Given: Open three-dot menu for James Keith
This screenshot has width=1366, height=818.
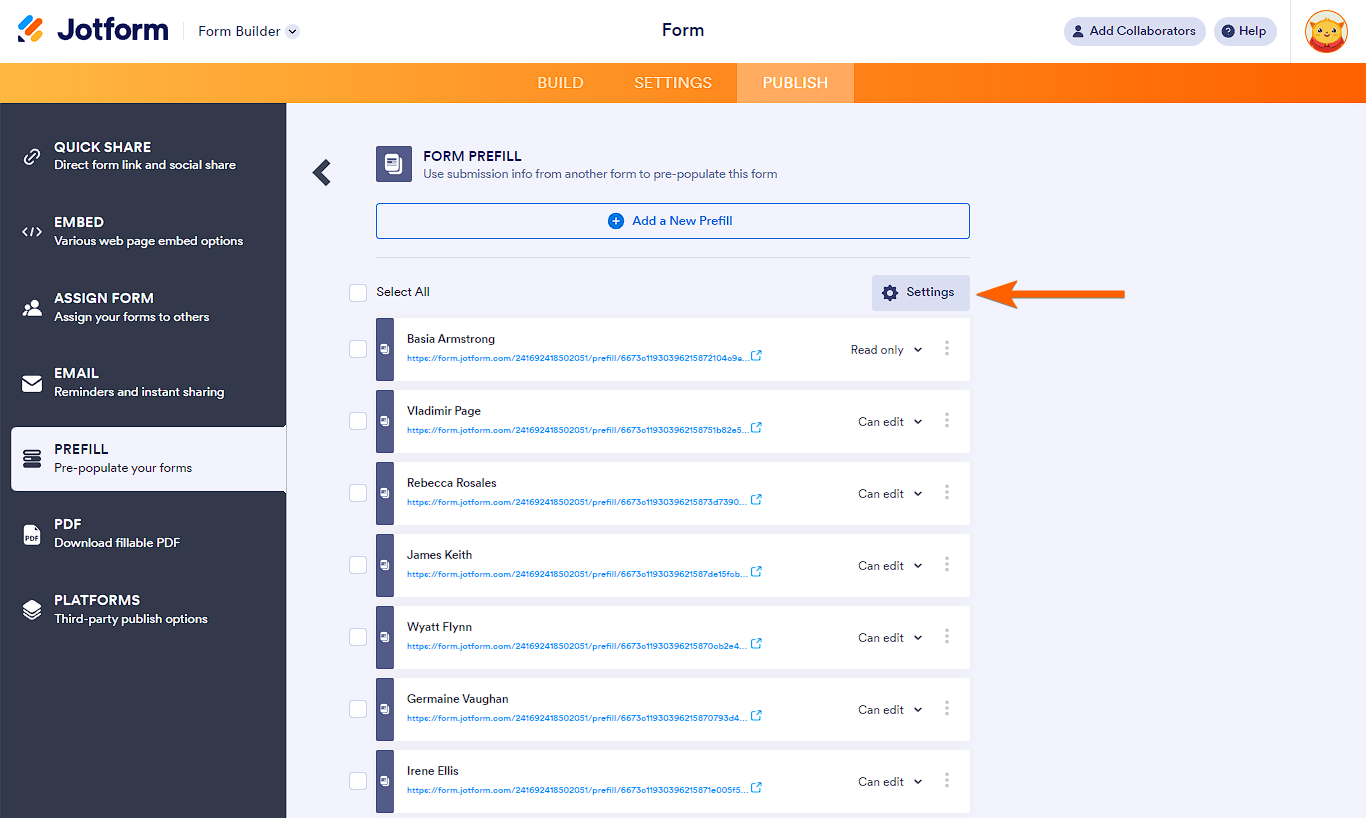Looking at the screenshot, I should click(947, 565).
